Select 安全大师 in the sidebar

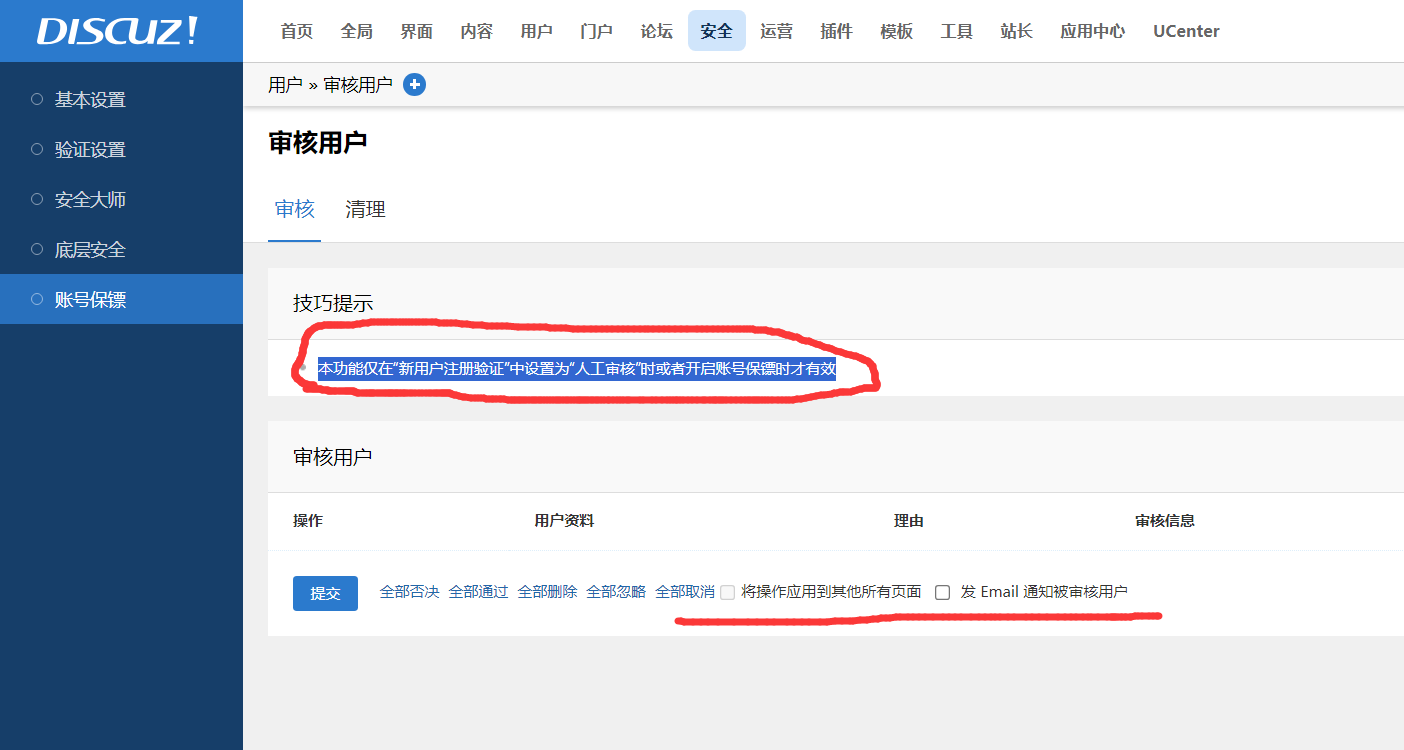pyautogui.click(x=90, y=200)
